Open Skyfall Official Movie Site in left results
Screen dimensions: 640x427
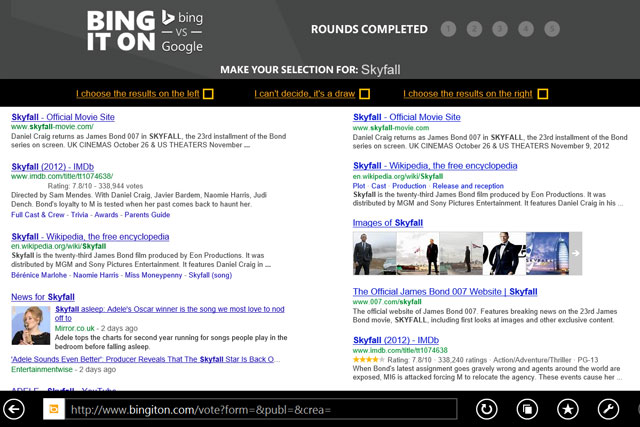pos(65,117)
